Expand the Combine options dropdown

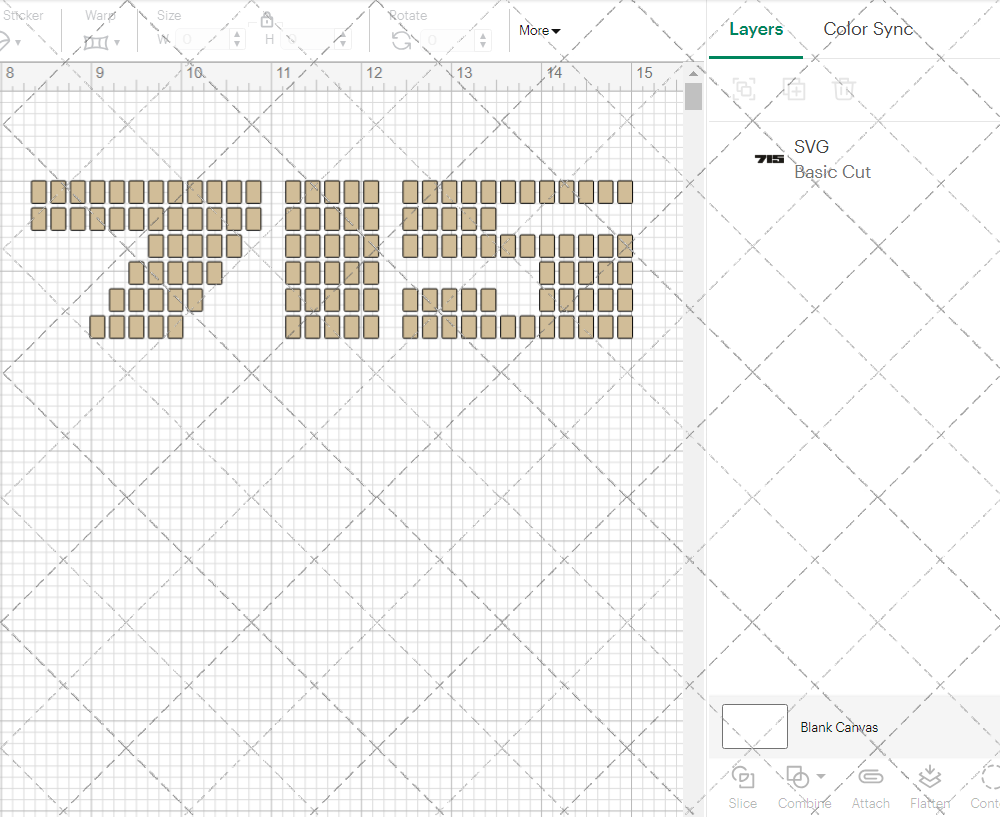(x=821, y=776)
